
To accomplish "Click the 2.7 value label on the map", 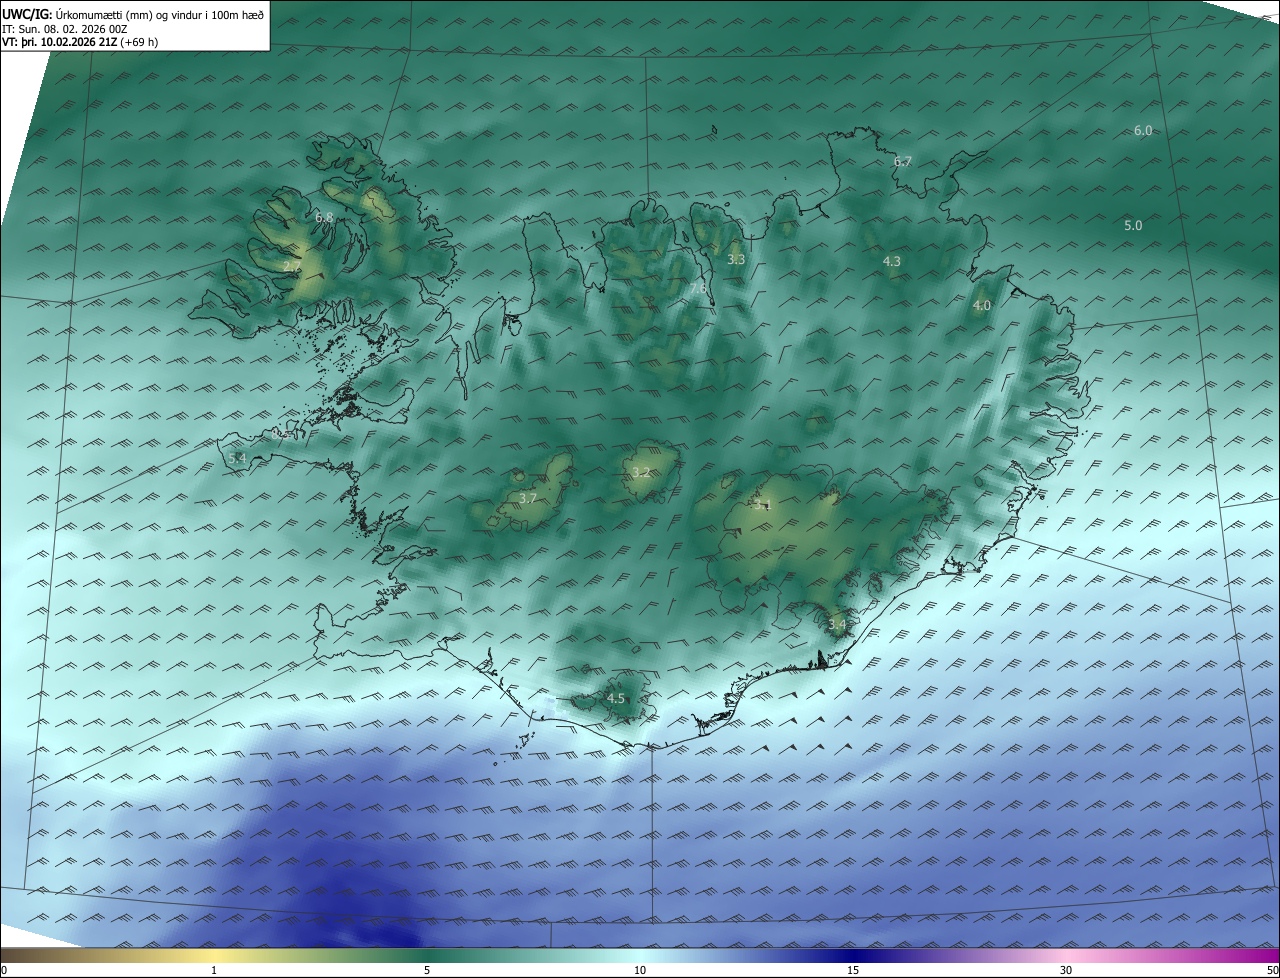I will click(x=292, y=267).
